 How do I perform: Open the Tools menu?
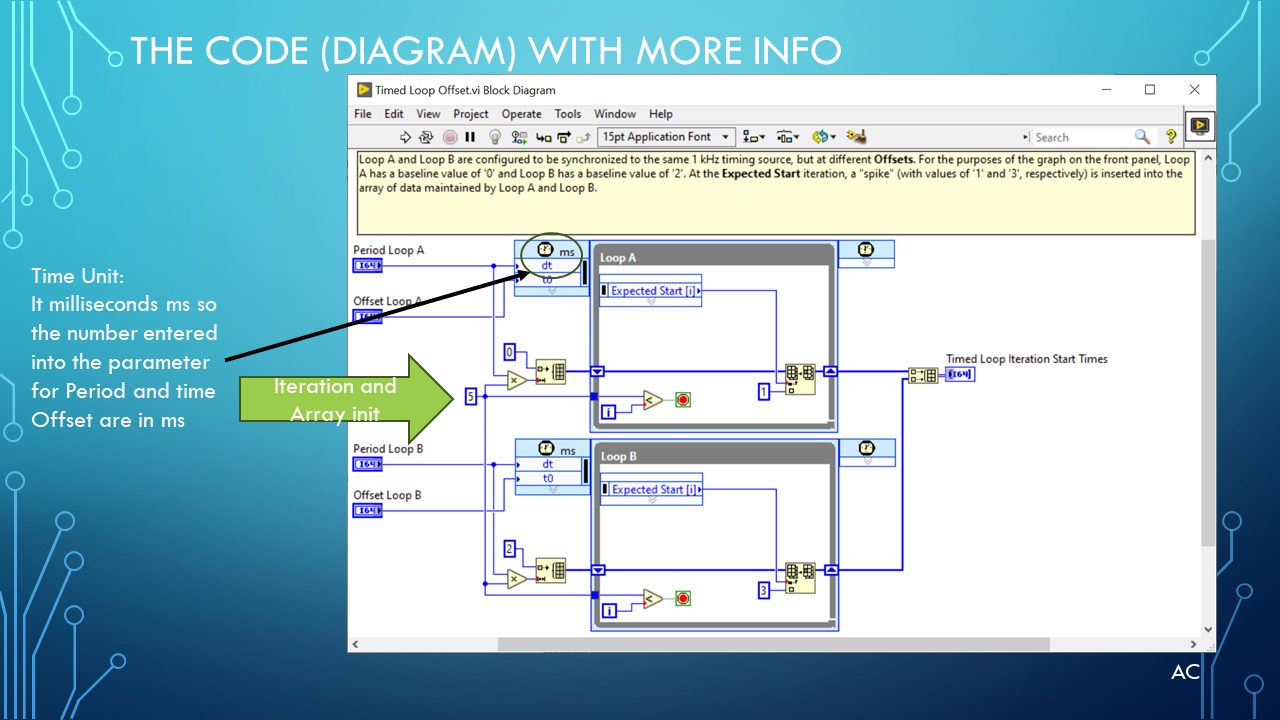568,114
